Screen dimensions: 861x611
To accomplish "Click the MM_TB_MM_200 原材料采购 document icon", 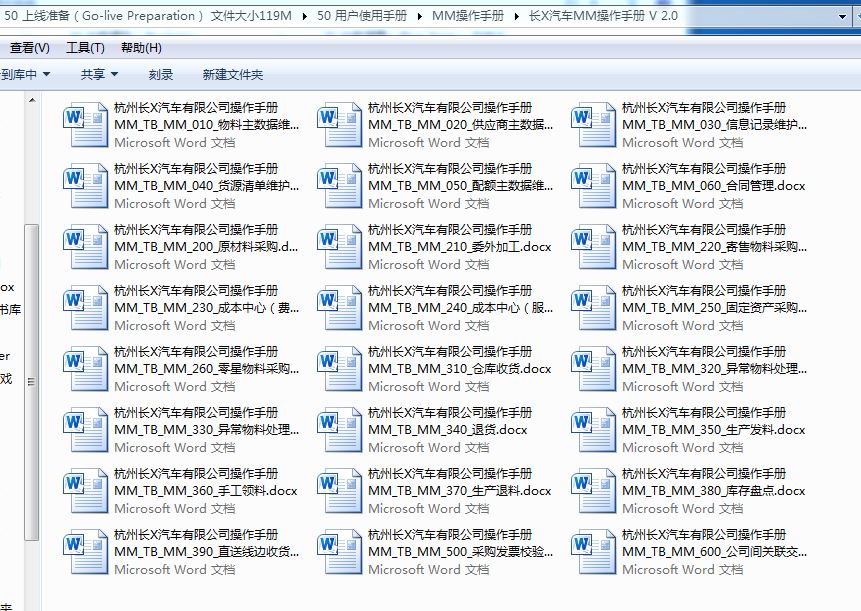I will [x=85, y=246].
